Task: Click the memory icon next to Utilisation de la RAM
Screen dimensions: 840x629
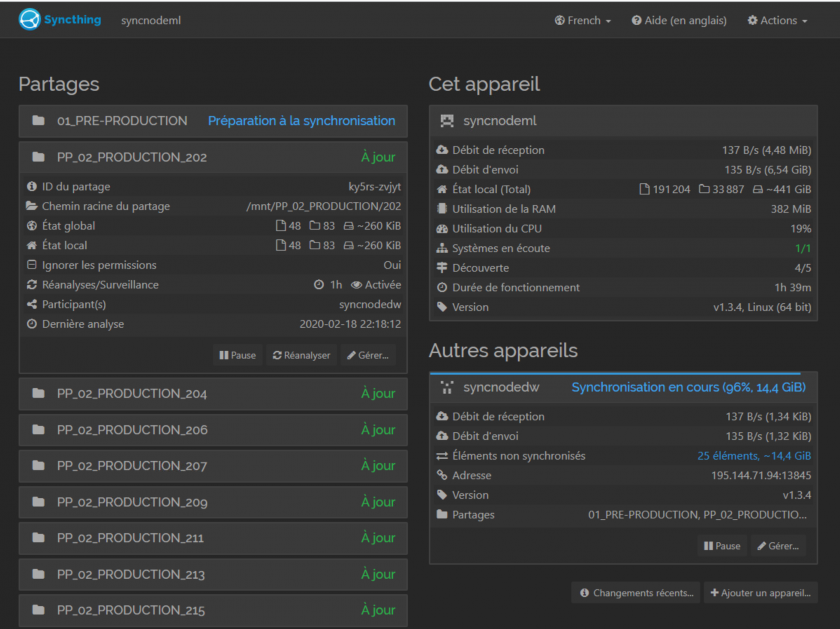Action: click(x=442, y=209)
